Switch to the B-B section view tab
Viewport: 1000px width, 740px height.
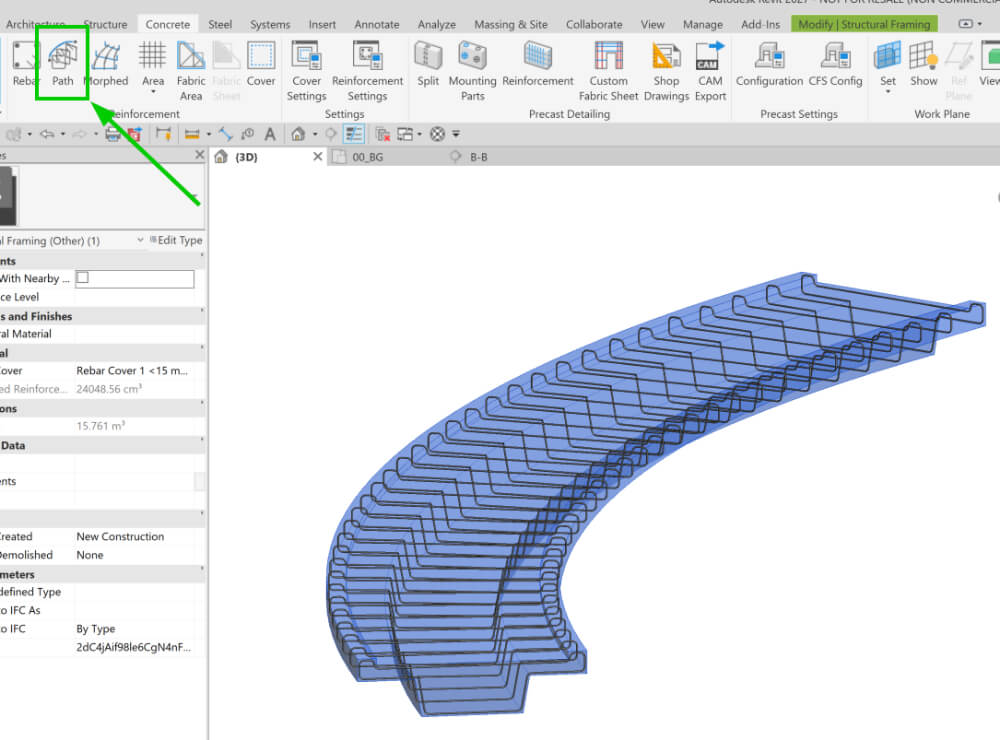(x=478, y=157)
